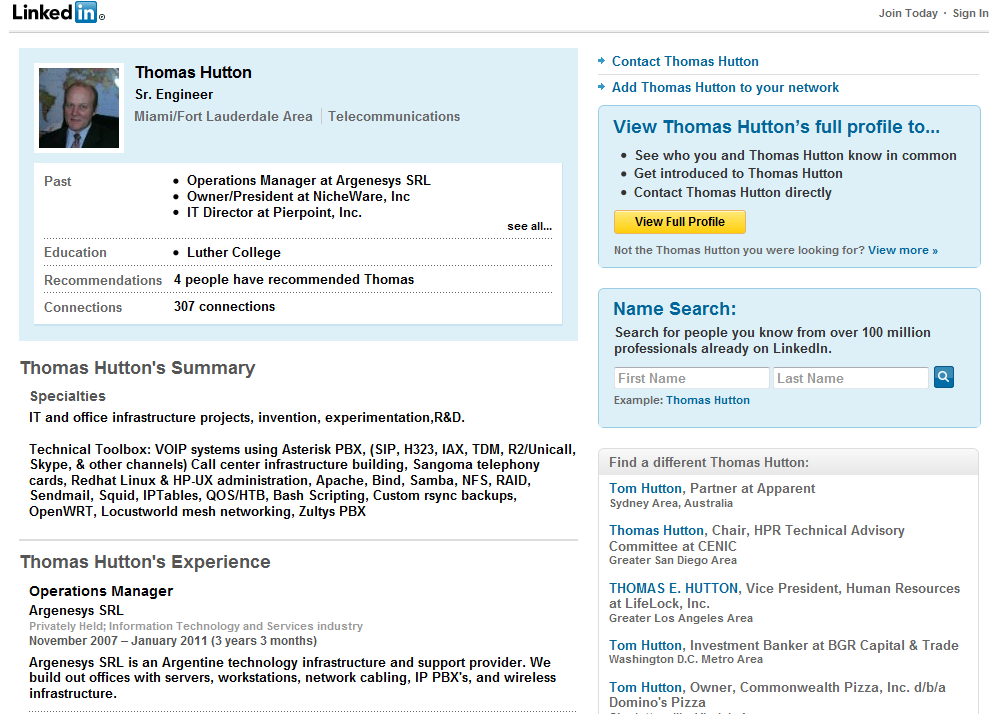Click the Telecommunications industry text

(394, 117)
